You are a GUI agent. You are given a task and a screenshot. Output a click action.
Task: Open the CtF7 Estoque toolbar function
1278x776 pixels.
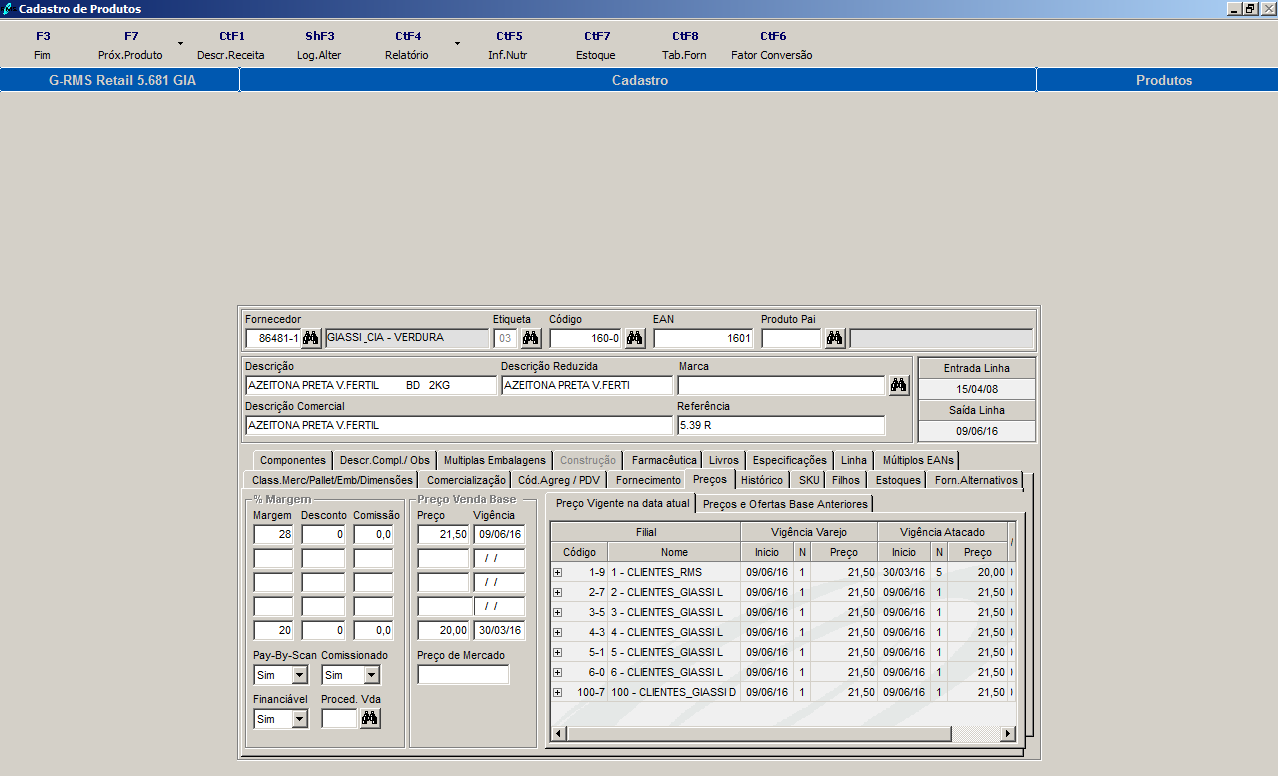tap(596, 46)
